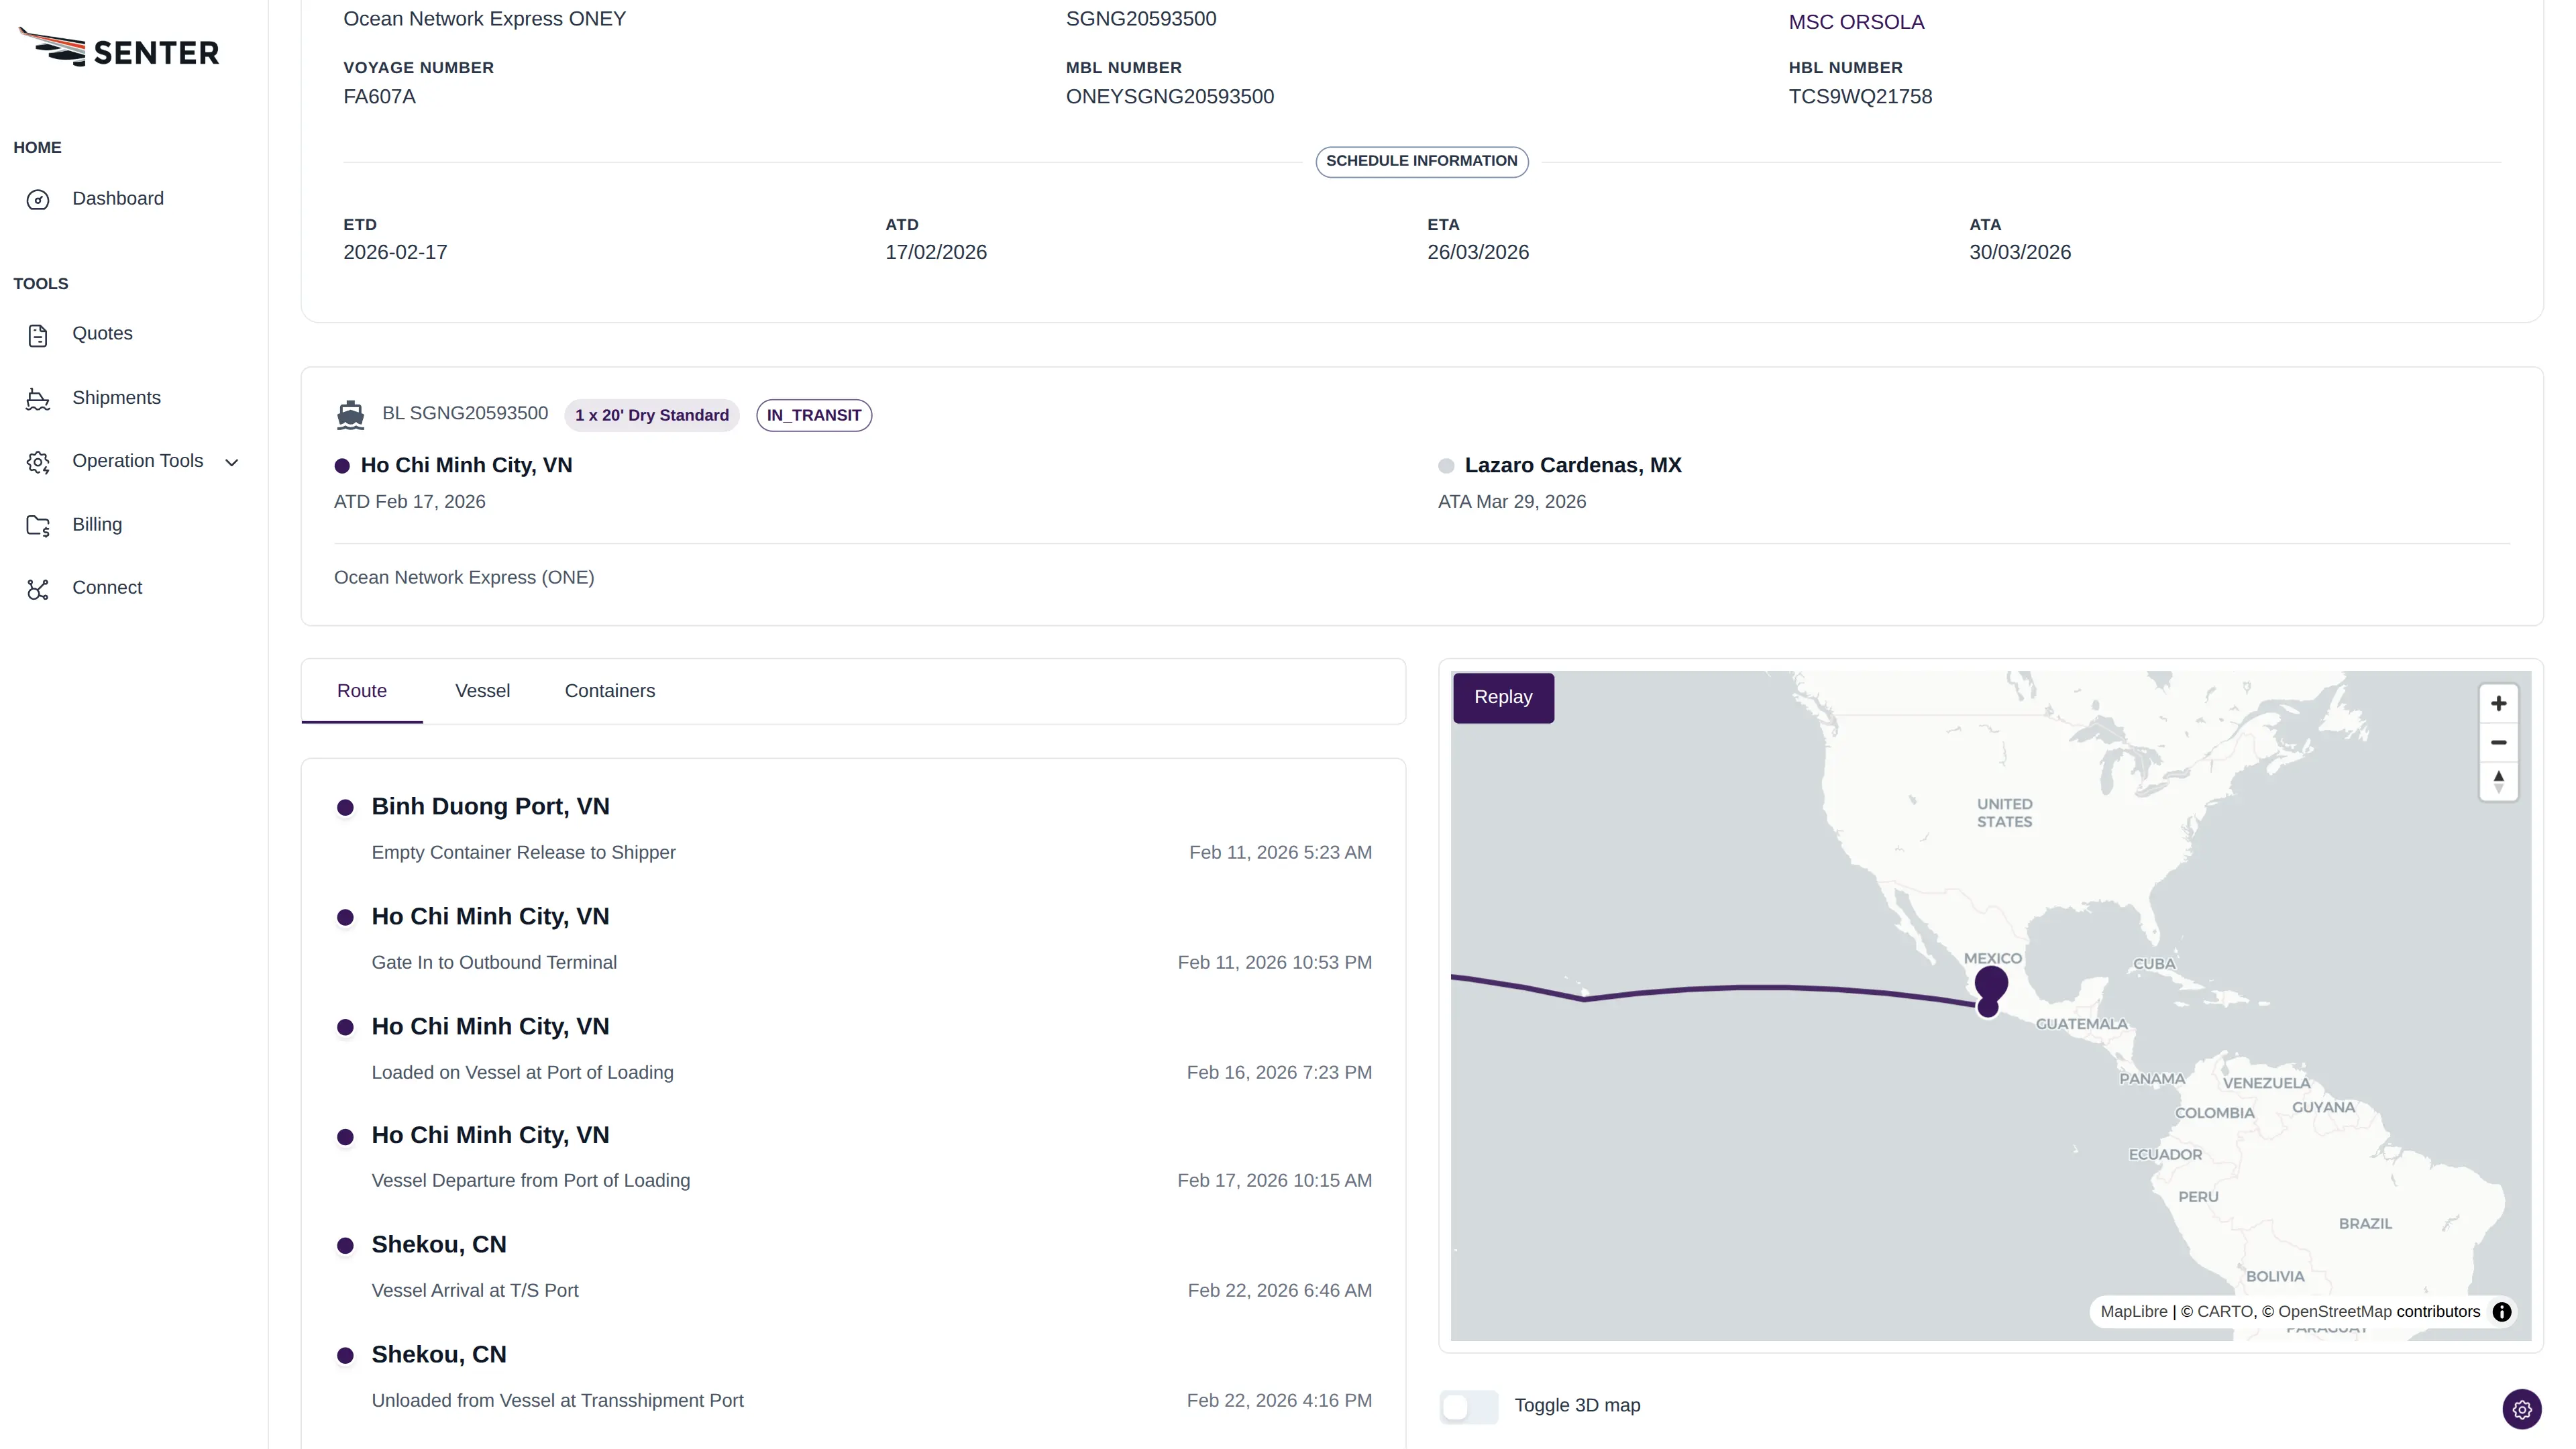
Task: Click BL SGNG20593500 label
Action: click(465, 414)
